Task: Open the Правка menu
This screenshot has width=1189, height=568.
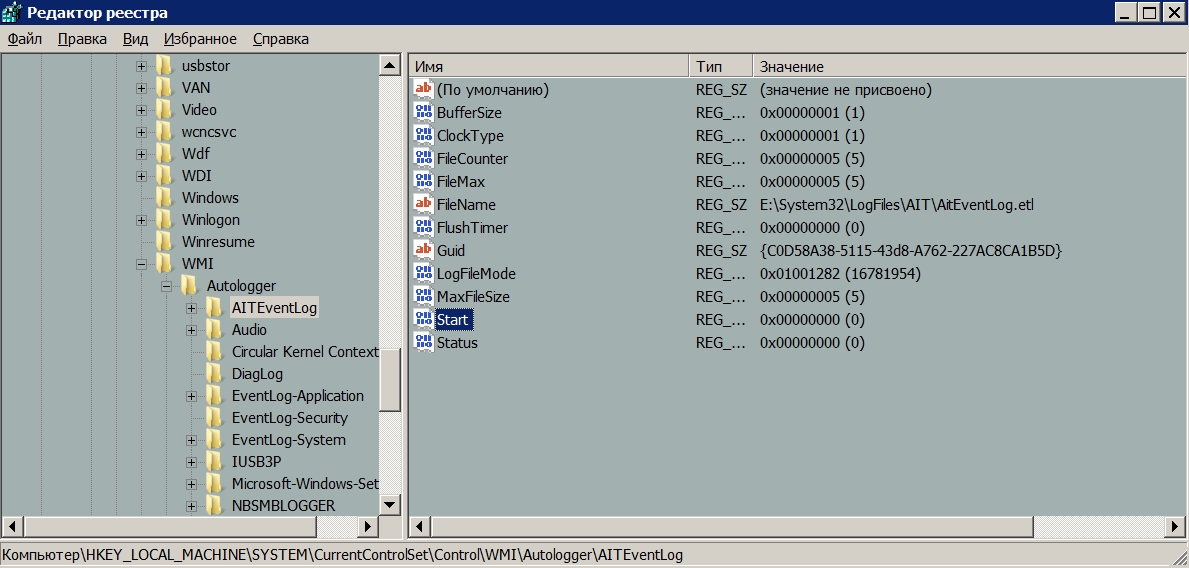Action: tap(82, 39)
